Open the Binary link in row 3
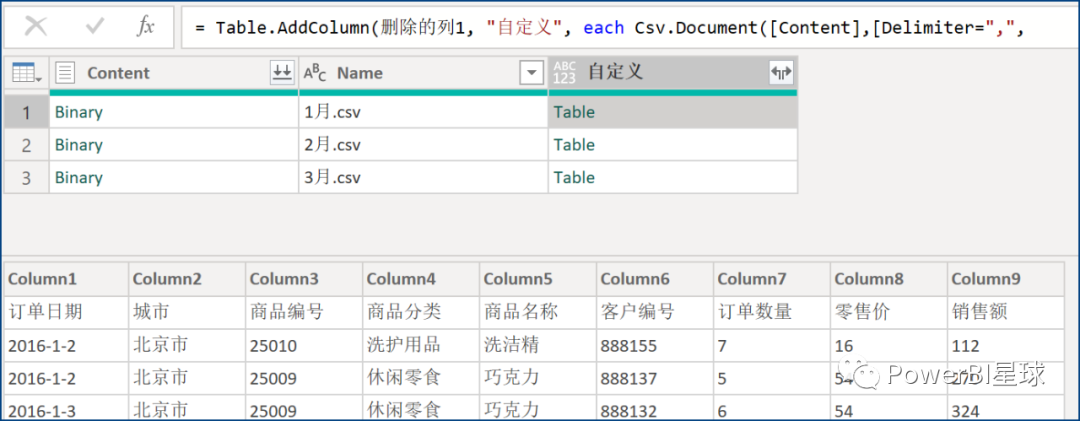 [79, 178]
